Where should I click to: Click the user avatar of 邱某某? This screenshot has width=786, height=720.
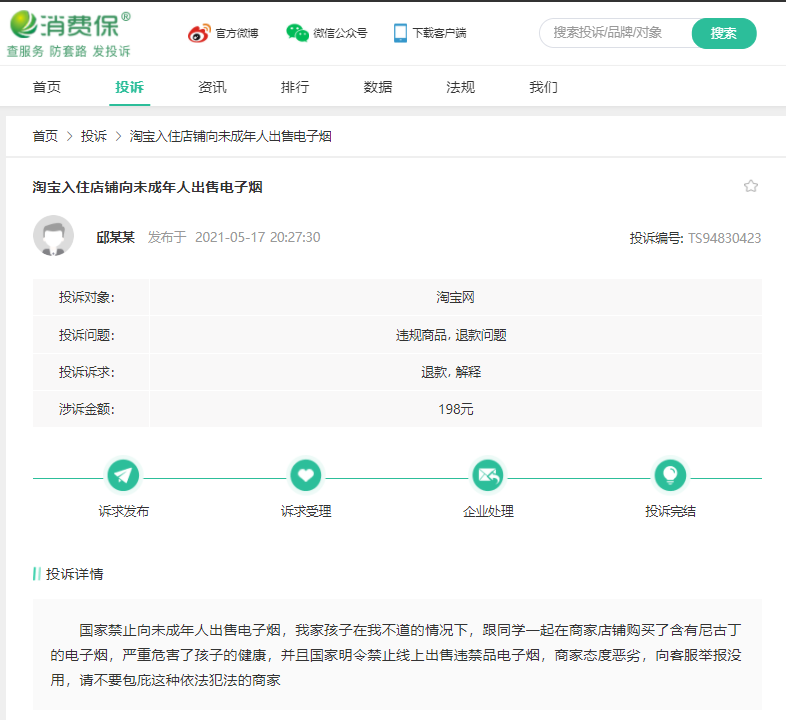[x=54, y=236]
